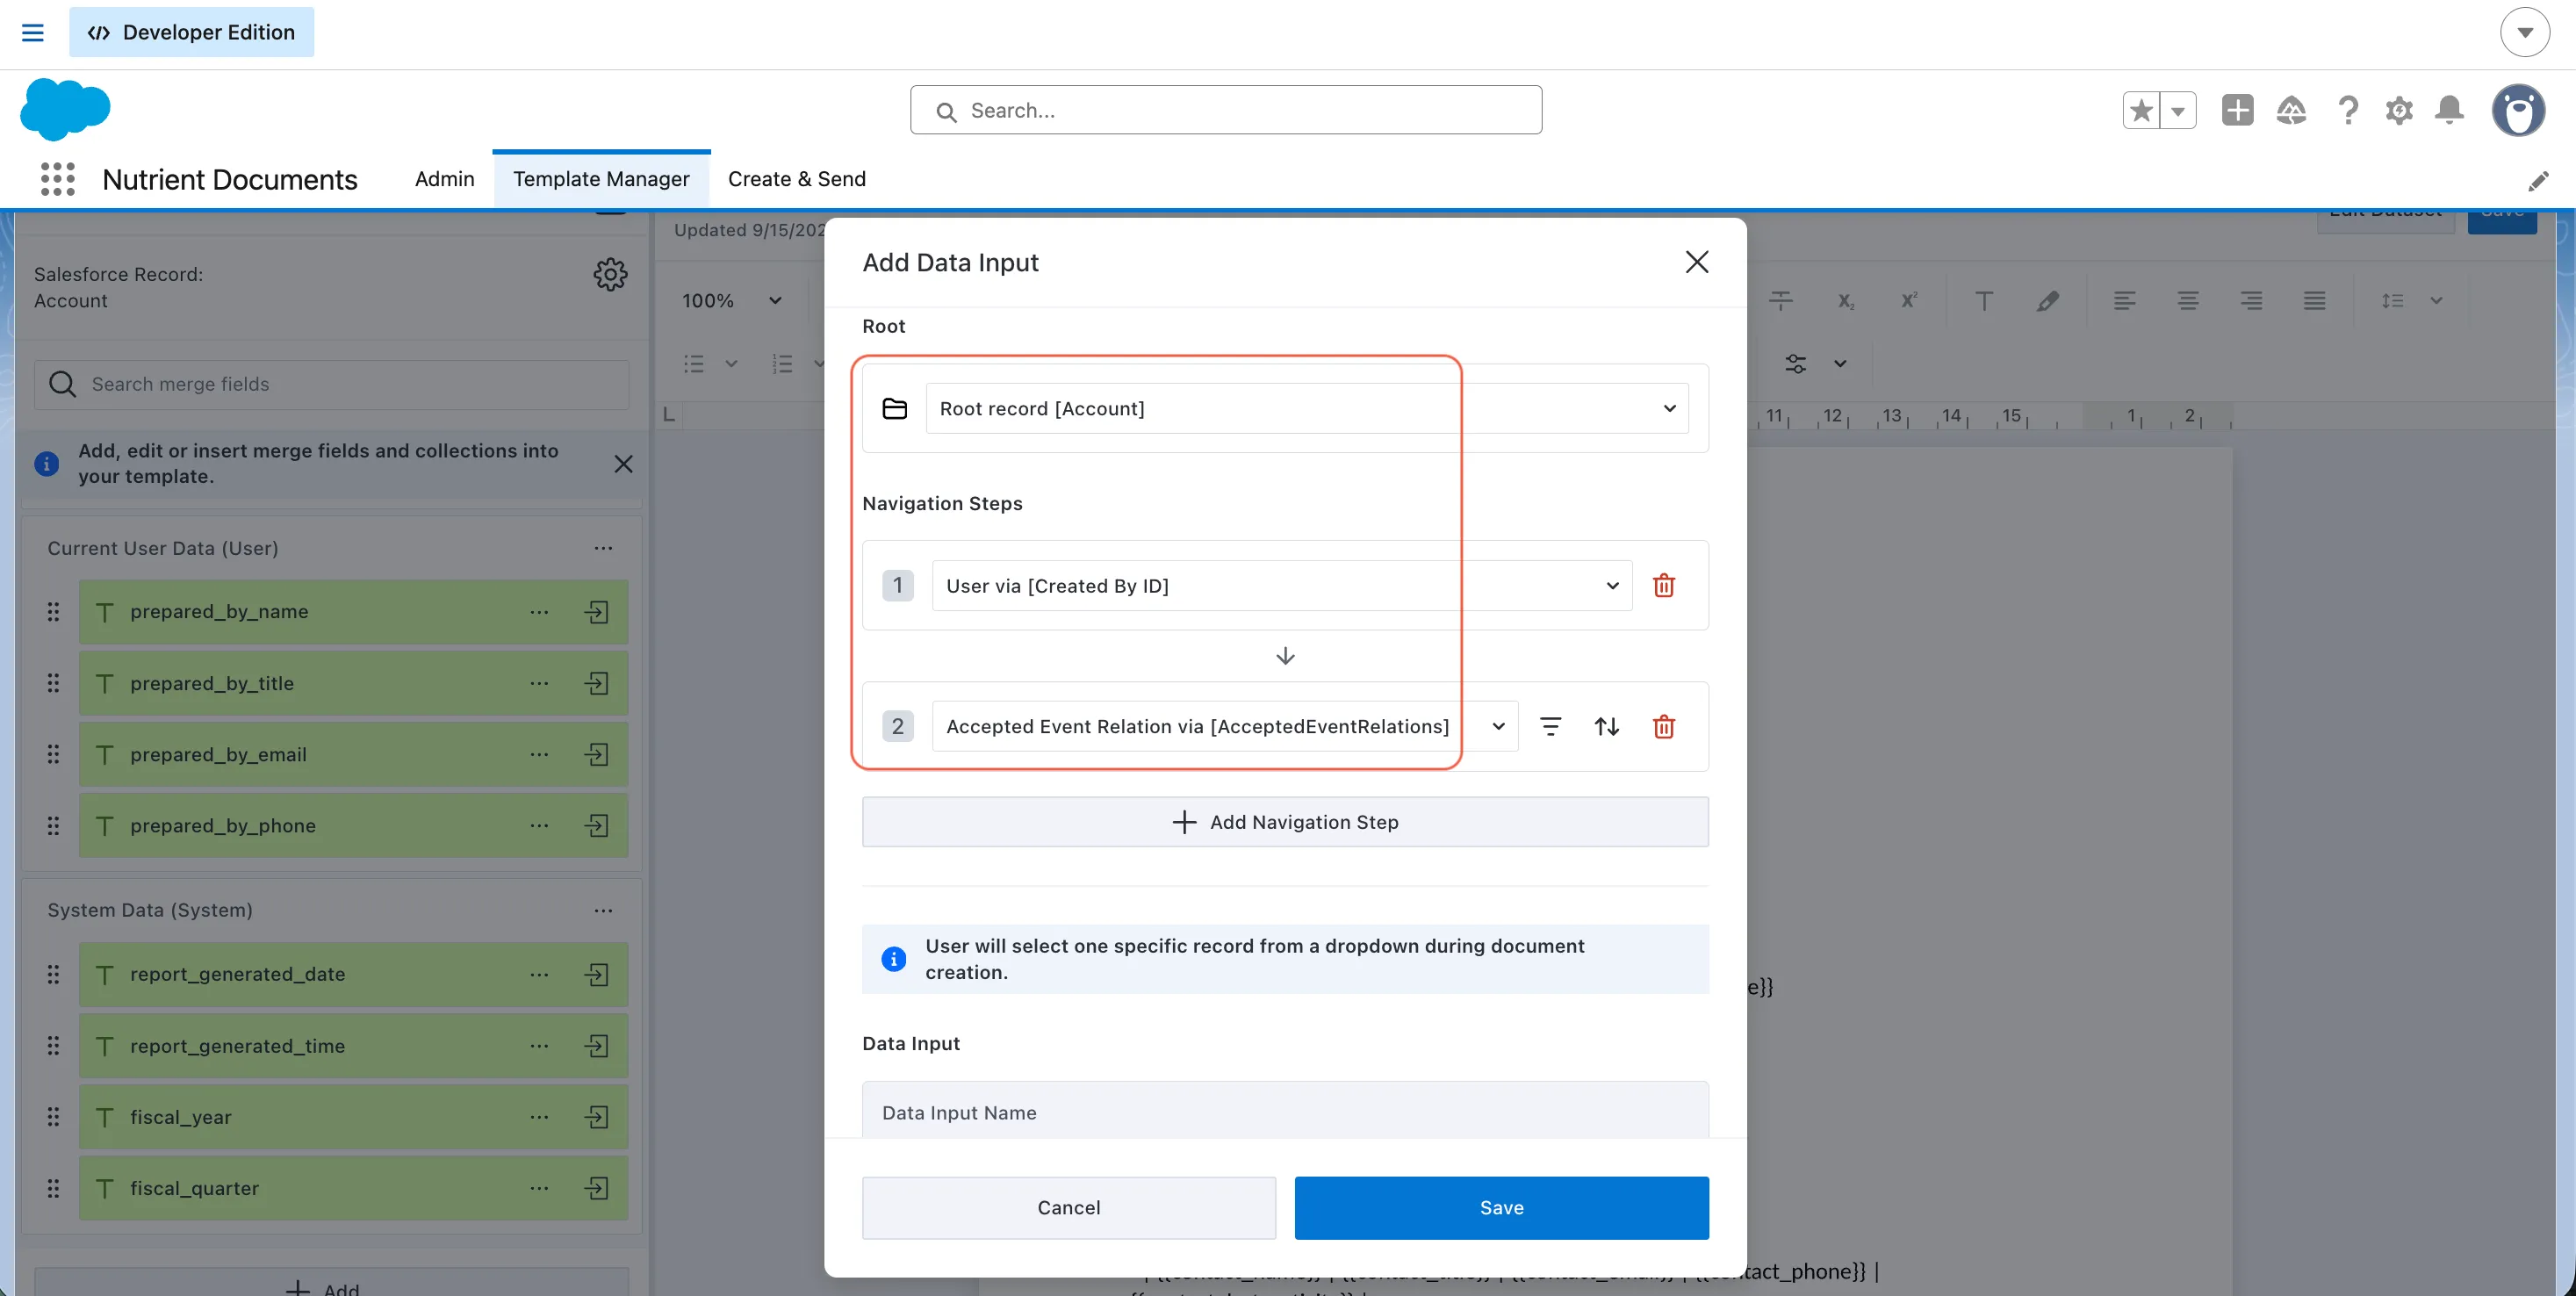
Task: Open sort options for step 2
Action: 1606,727
